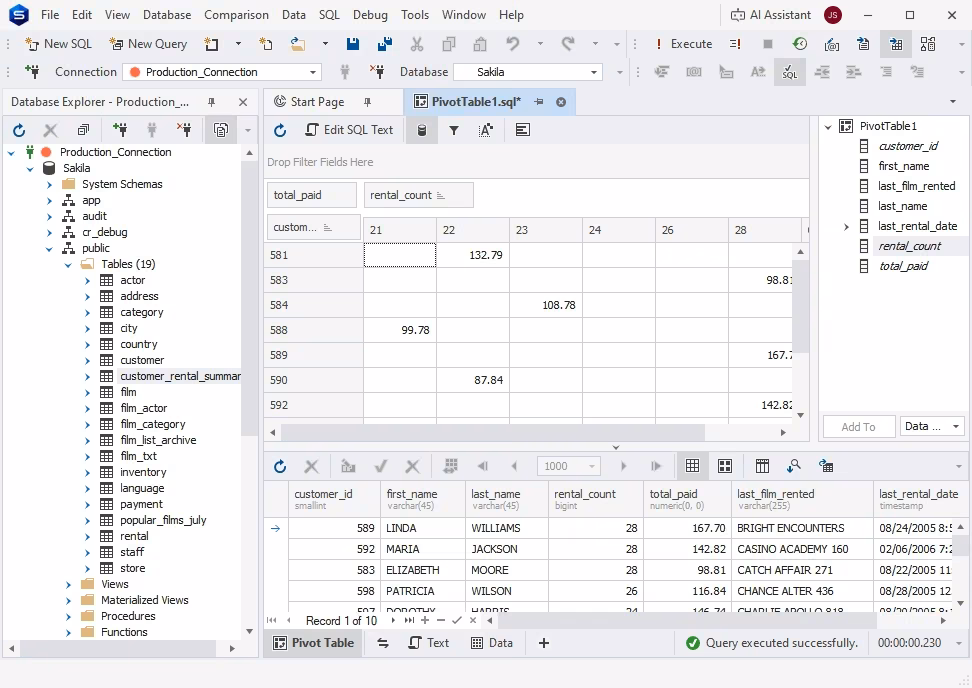Refresh the data grid results

[280, 466]
